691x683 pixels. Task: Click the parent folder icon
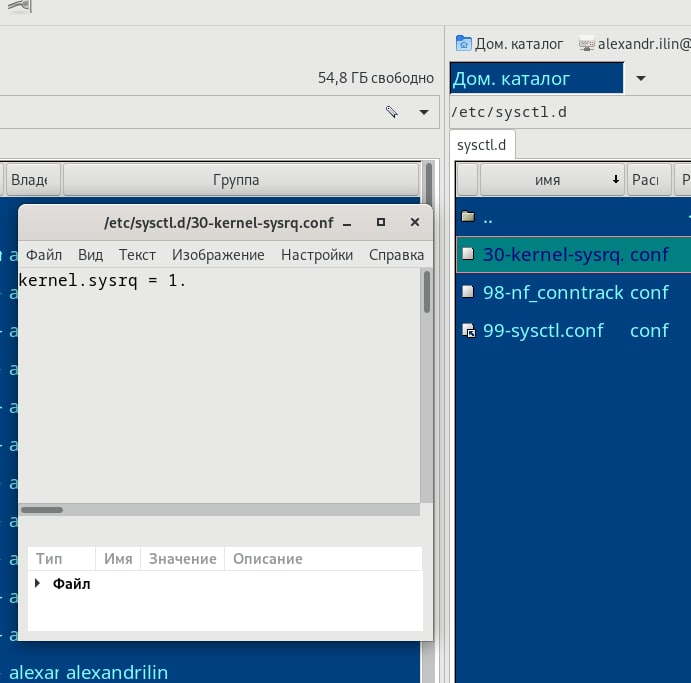coord(468,216)
